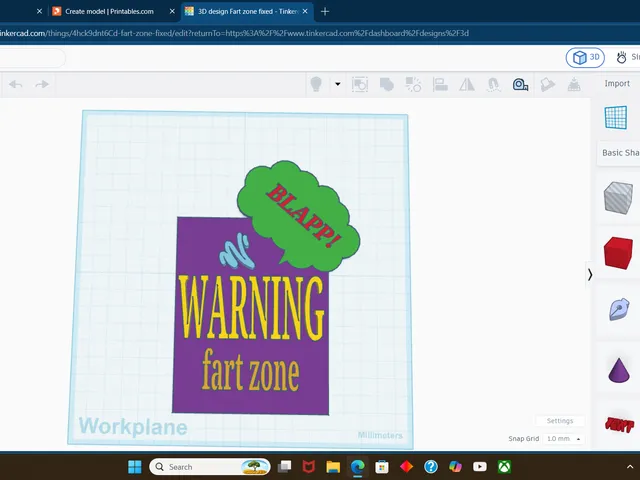
Task: Open File Explorer from the taskbar
Action: pos(333,467)
